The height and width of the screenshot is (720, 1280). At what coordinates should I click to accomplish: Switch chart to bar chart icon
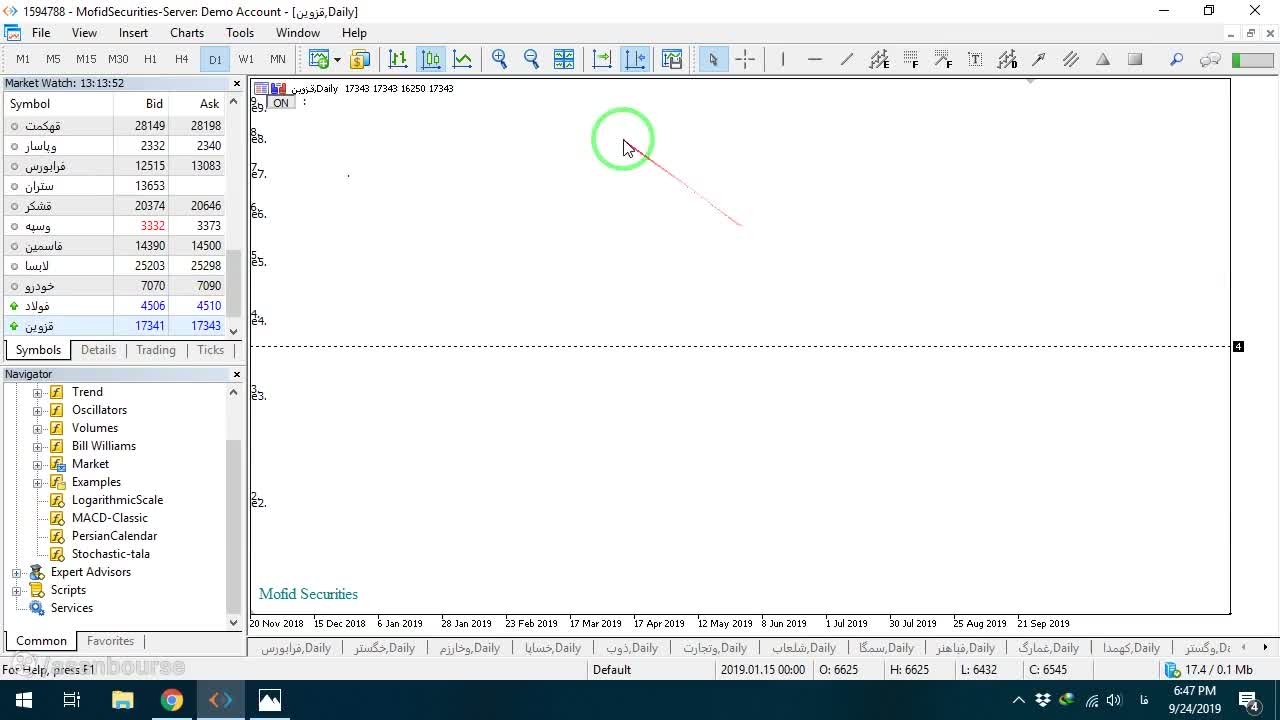[398, 59]
